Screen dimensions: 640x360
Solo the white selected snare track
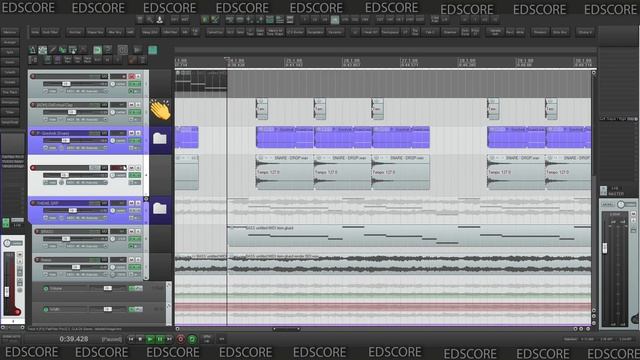click(138, 168)
